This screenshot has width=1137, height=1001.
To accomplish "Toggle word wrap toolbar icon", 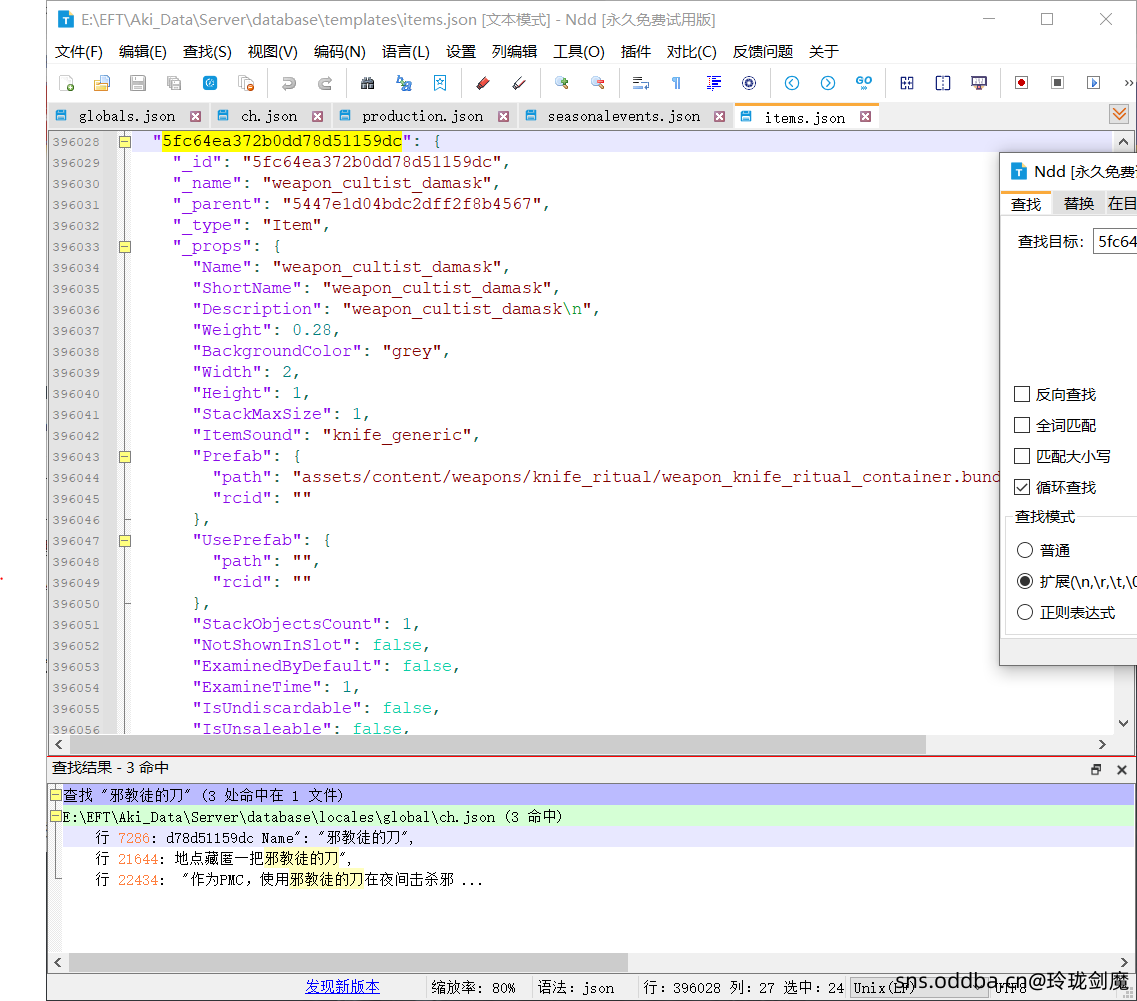I will [x=641, y=83].
